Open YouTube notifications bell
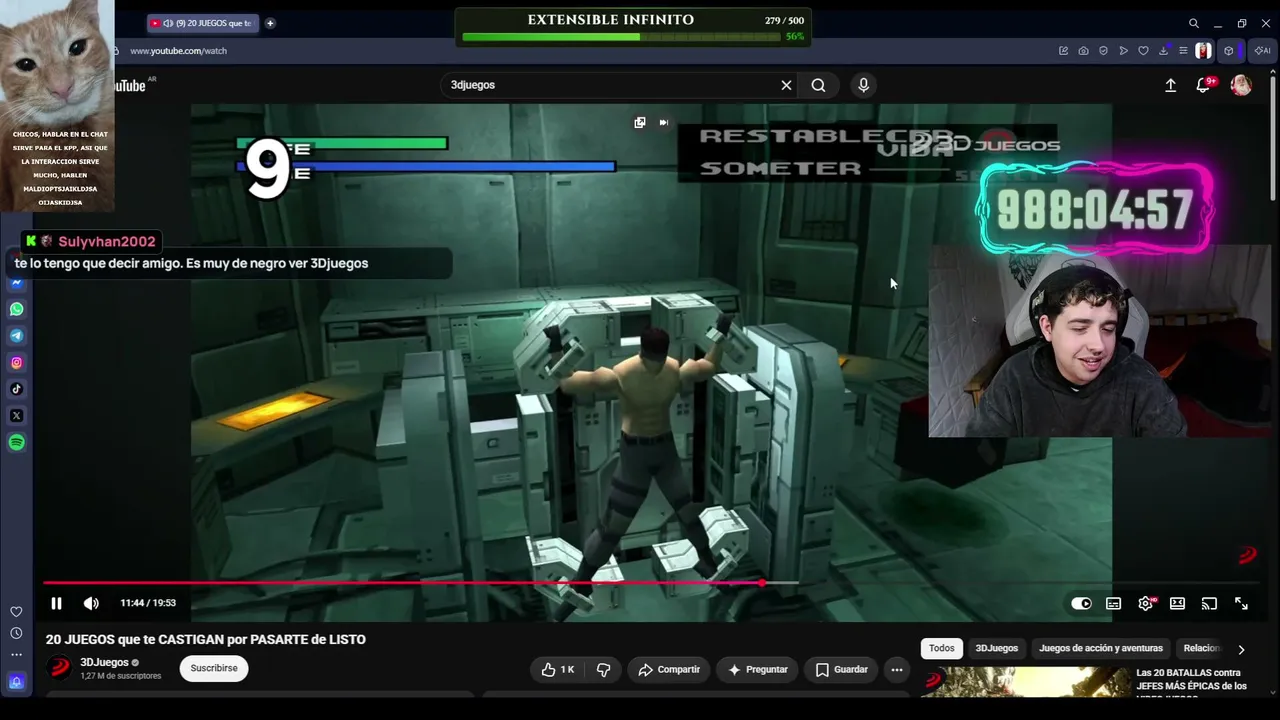Screen dimensions: 1280x720 click(1203, 85)
